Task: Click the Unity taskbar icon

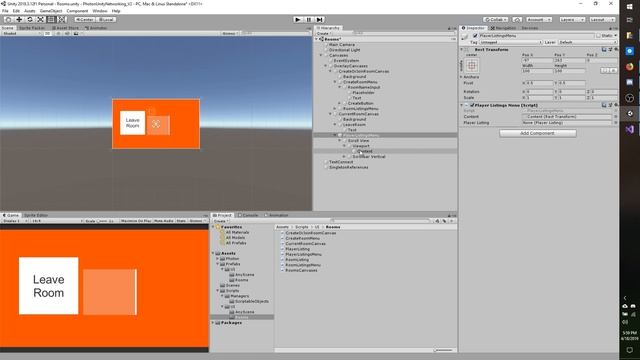Action: [x=629, y=113]
